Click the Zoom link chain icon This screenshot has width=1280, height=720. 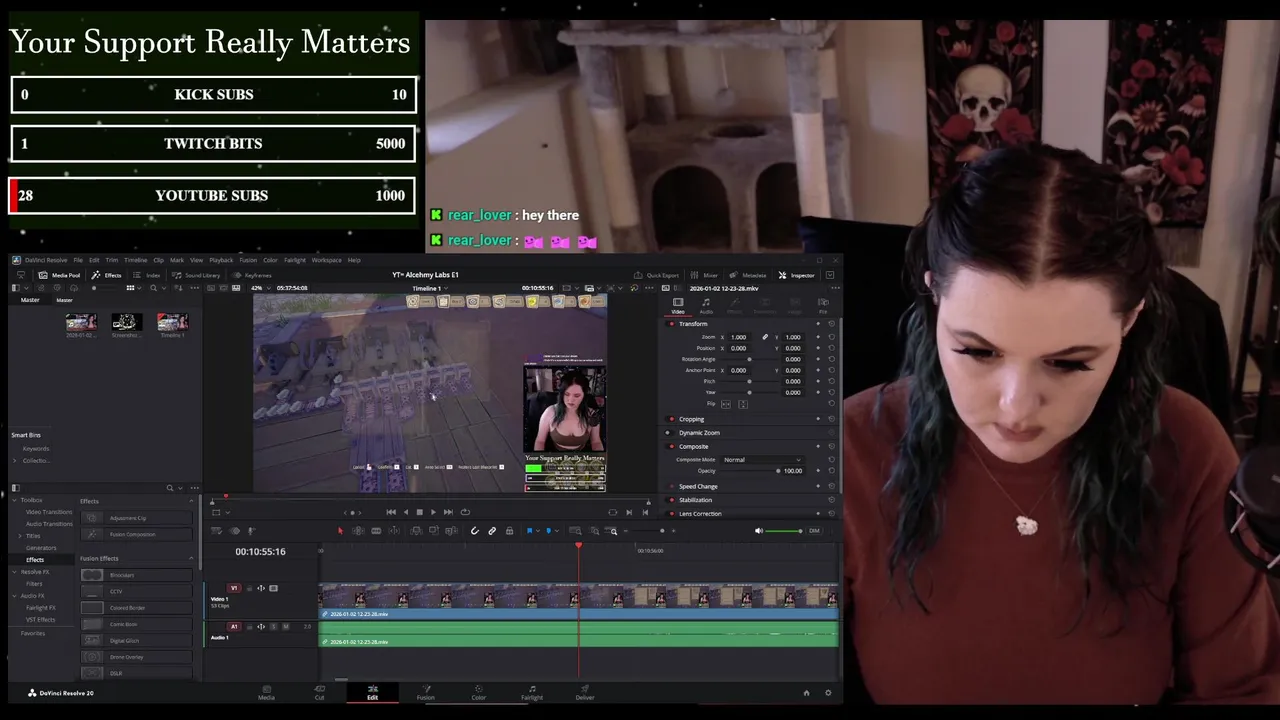pyautogui.click(x=765, y=337)
